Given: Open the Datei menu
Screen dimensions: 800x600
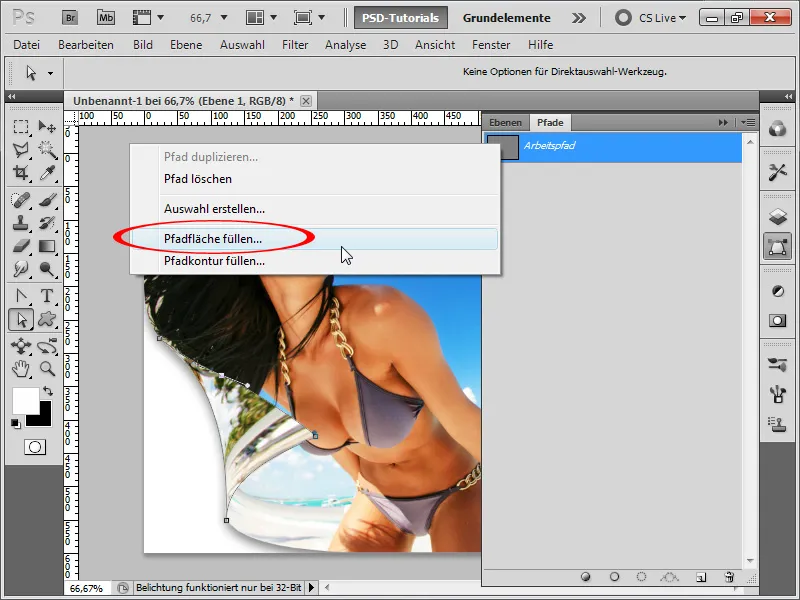Looking at the screenshot, I should [x=27, y=45].
